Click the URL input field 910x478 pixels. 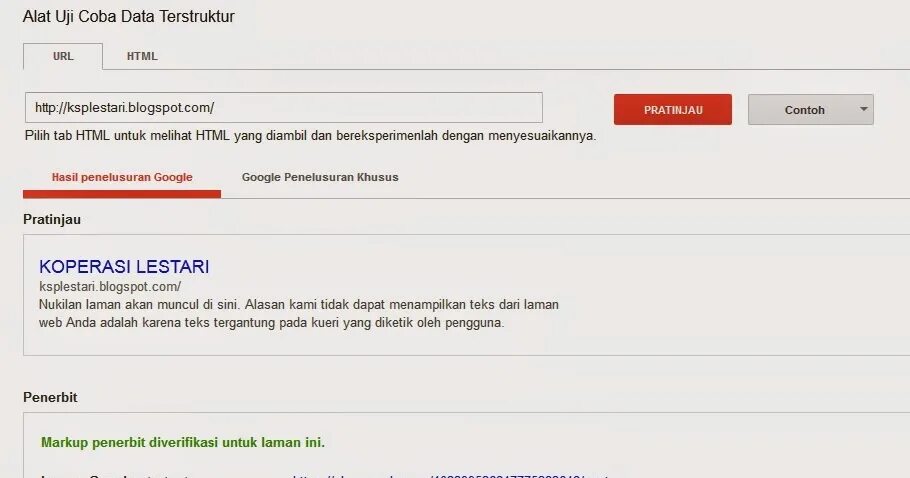284,107
